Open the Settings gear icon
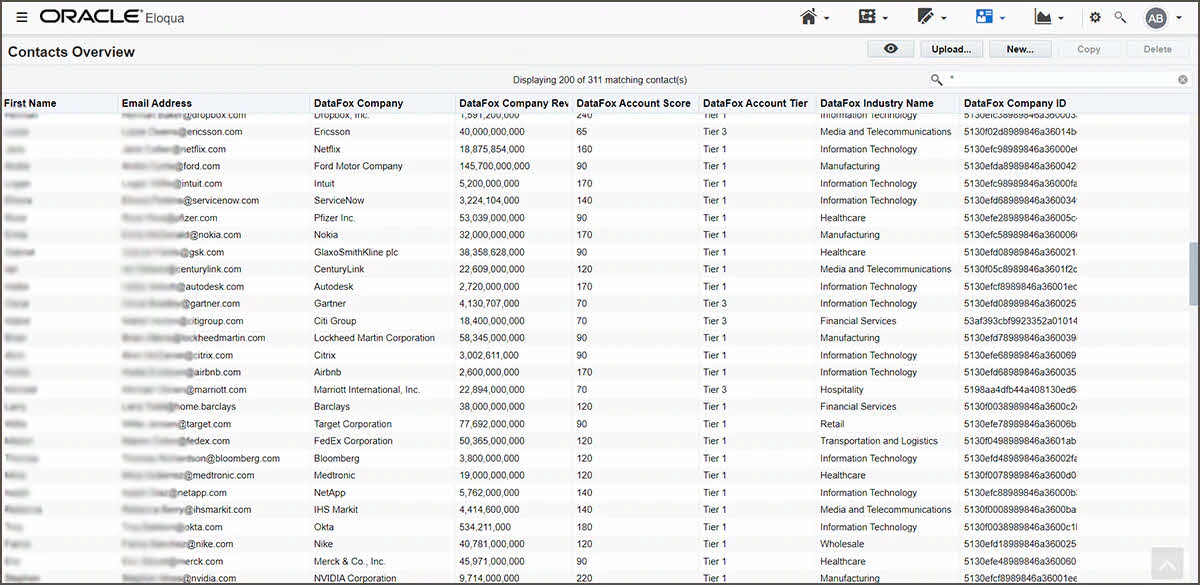Screen dimensions: 1200x585 click(1095, 17)
